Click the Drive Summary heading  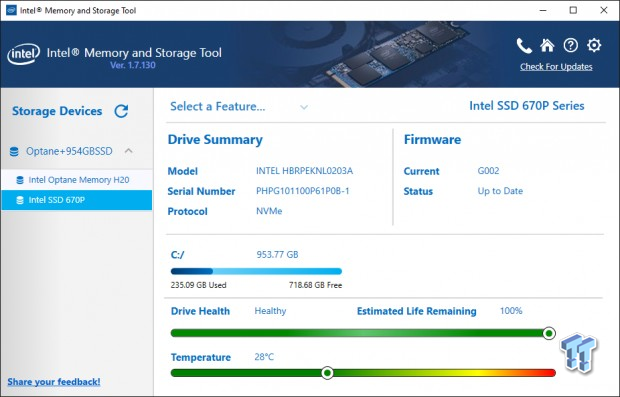coord(215,140)
